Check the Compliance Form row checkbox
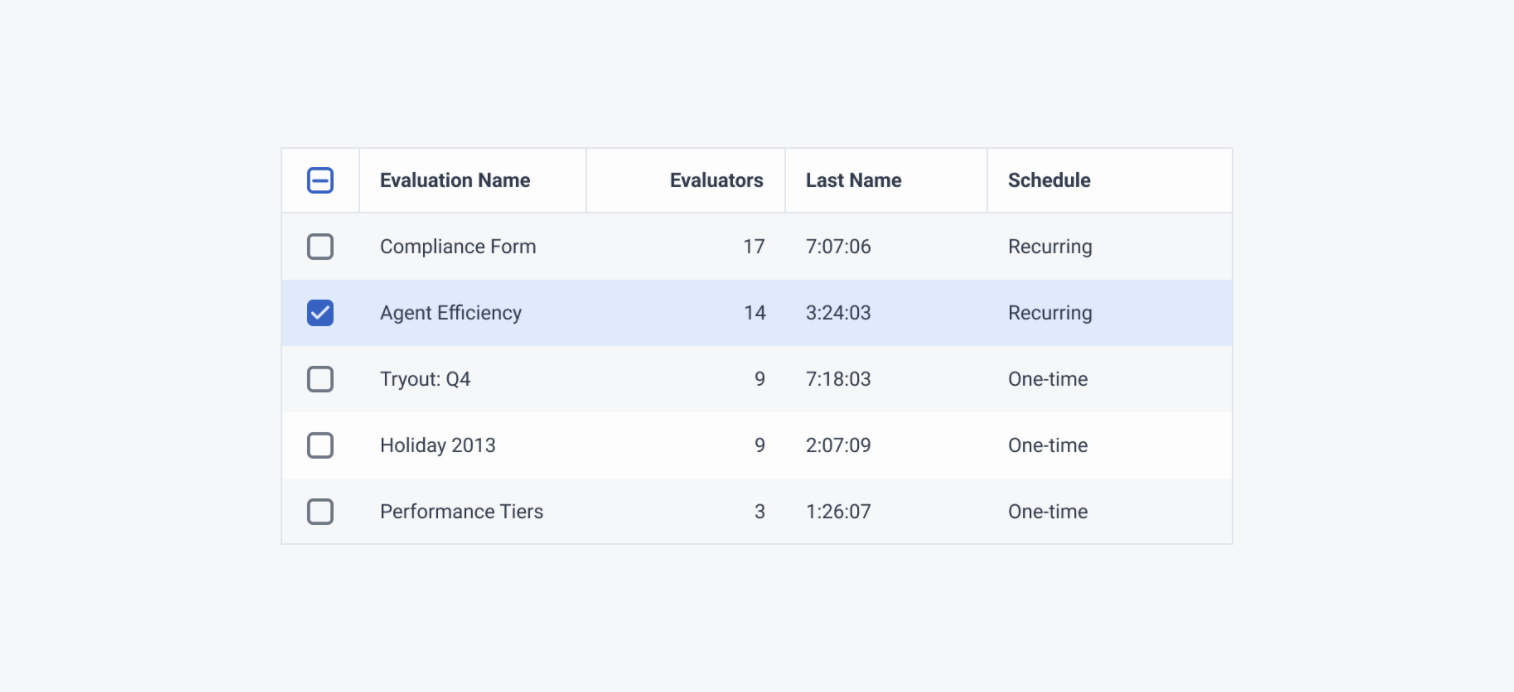 pos(320,247)
